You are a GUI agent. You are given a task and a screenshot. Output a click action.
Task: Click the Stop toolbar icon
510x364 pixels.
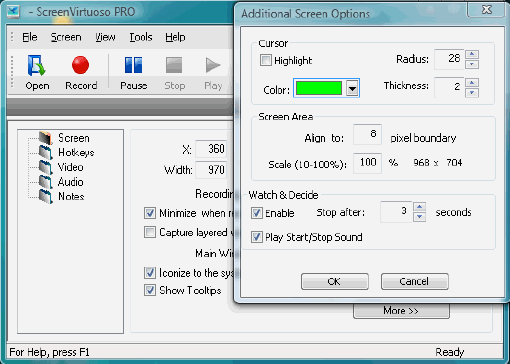(x=174, y=65)
